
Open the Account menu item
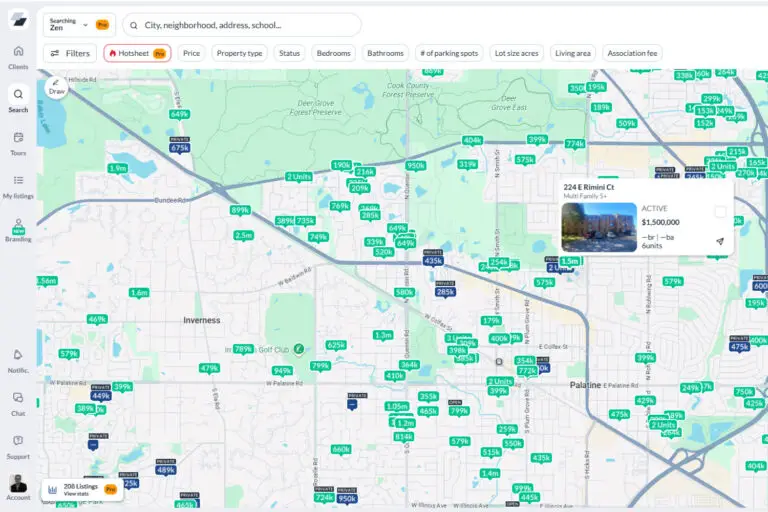coord(18,487)
